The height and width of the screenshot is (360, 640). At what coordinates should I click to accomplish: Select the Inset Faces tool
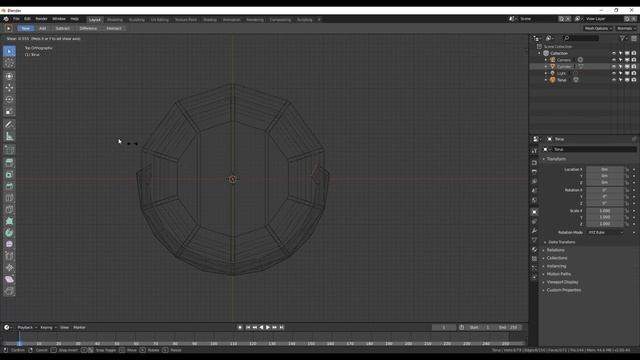(9, 175)
